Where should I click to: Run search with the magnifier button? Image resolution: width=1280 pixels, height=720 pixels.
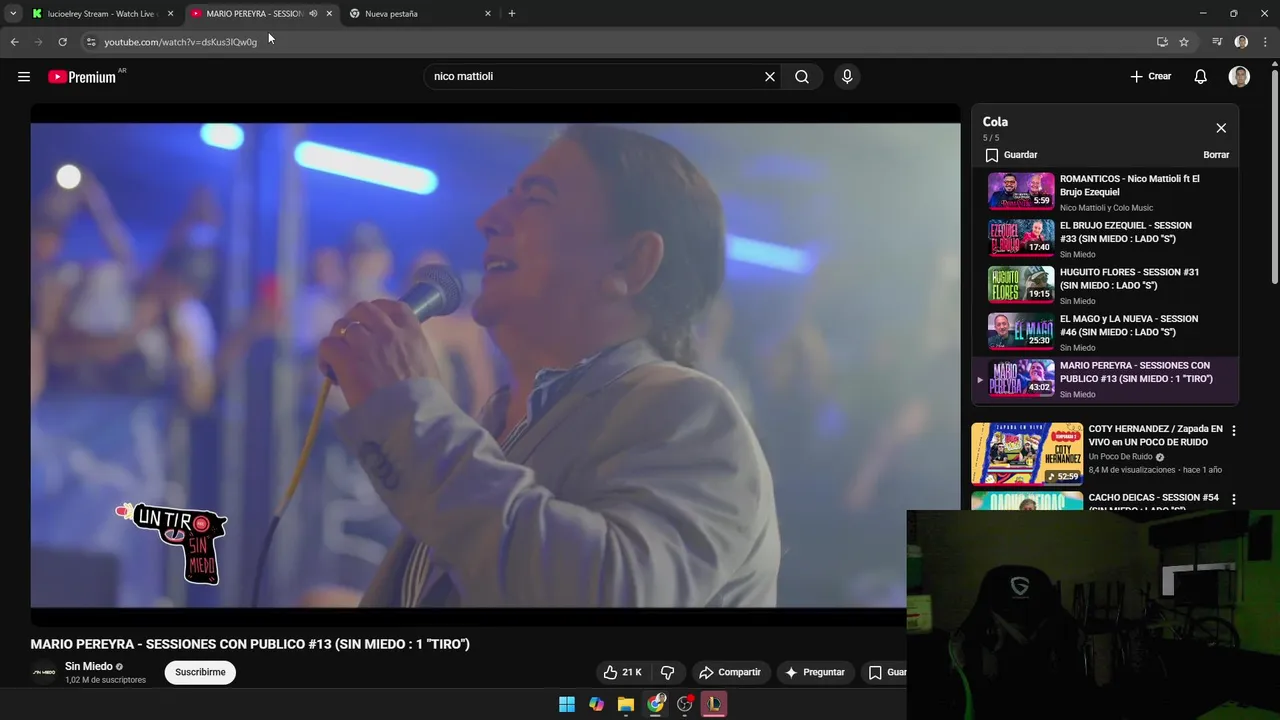point(802,77)
